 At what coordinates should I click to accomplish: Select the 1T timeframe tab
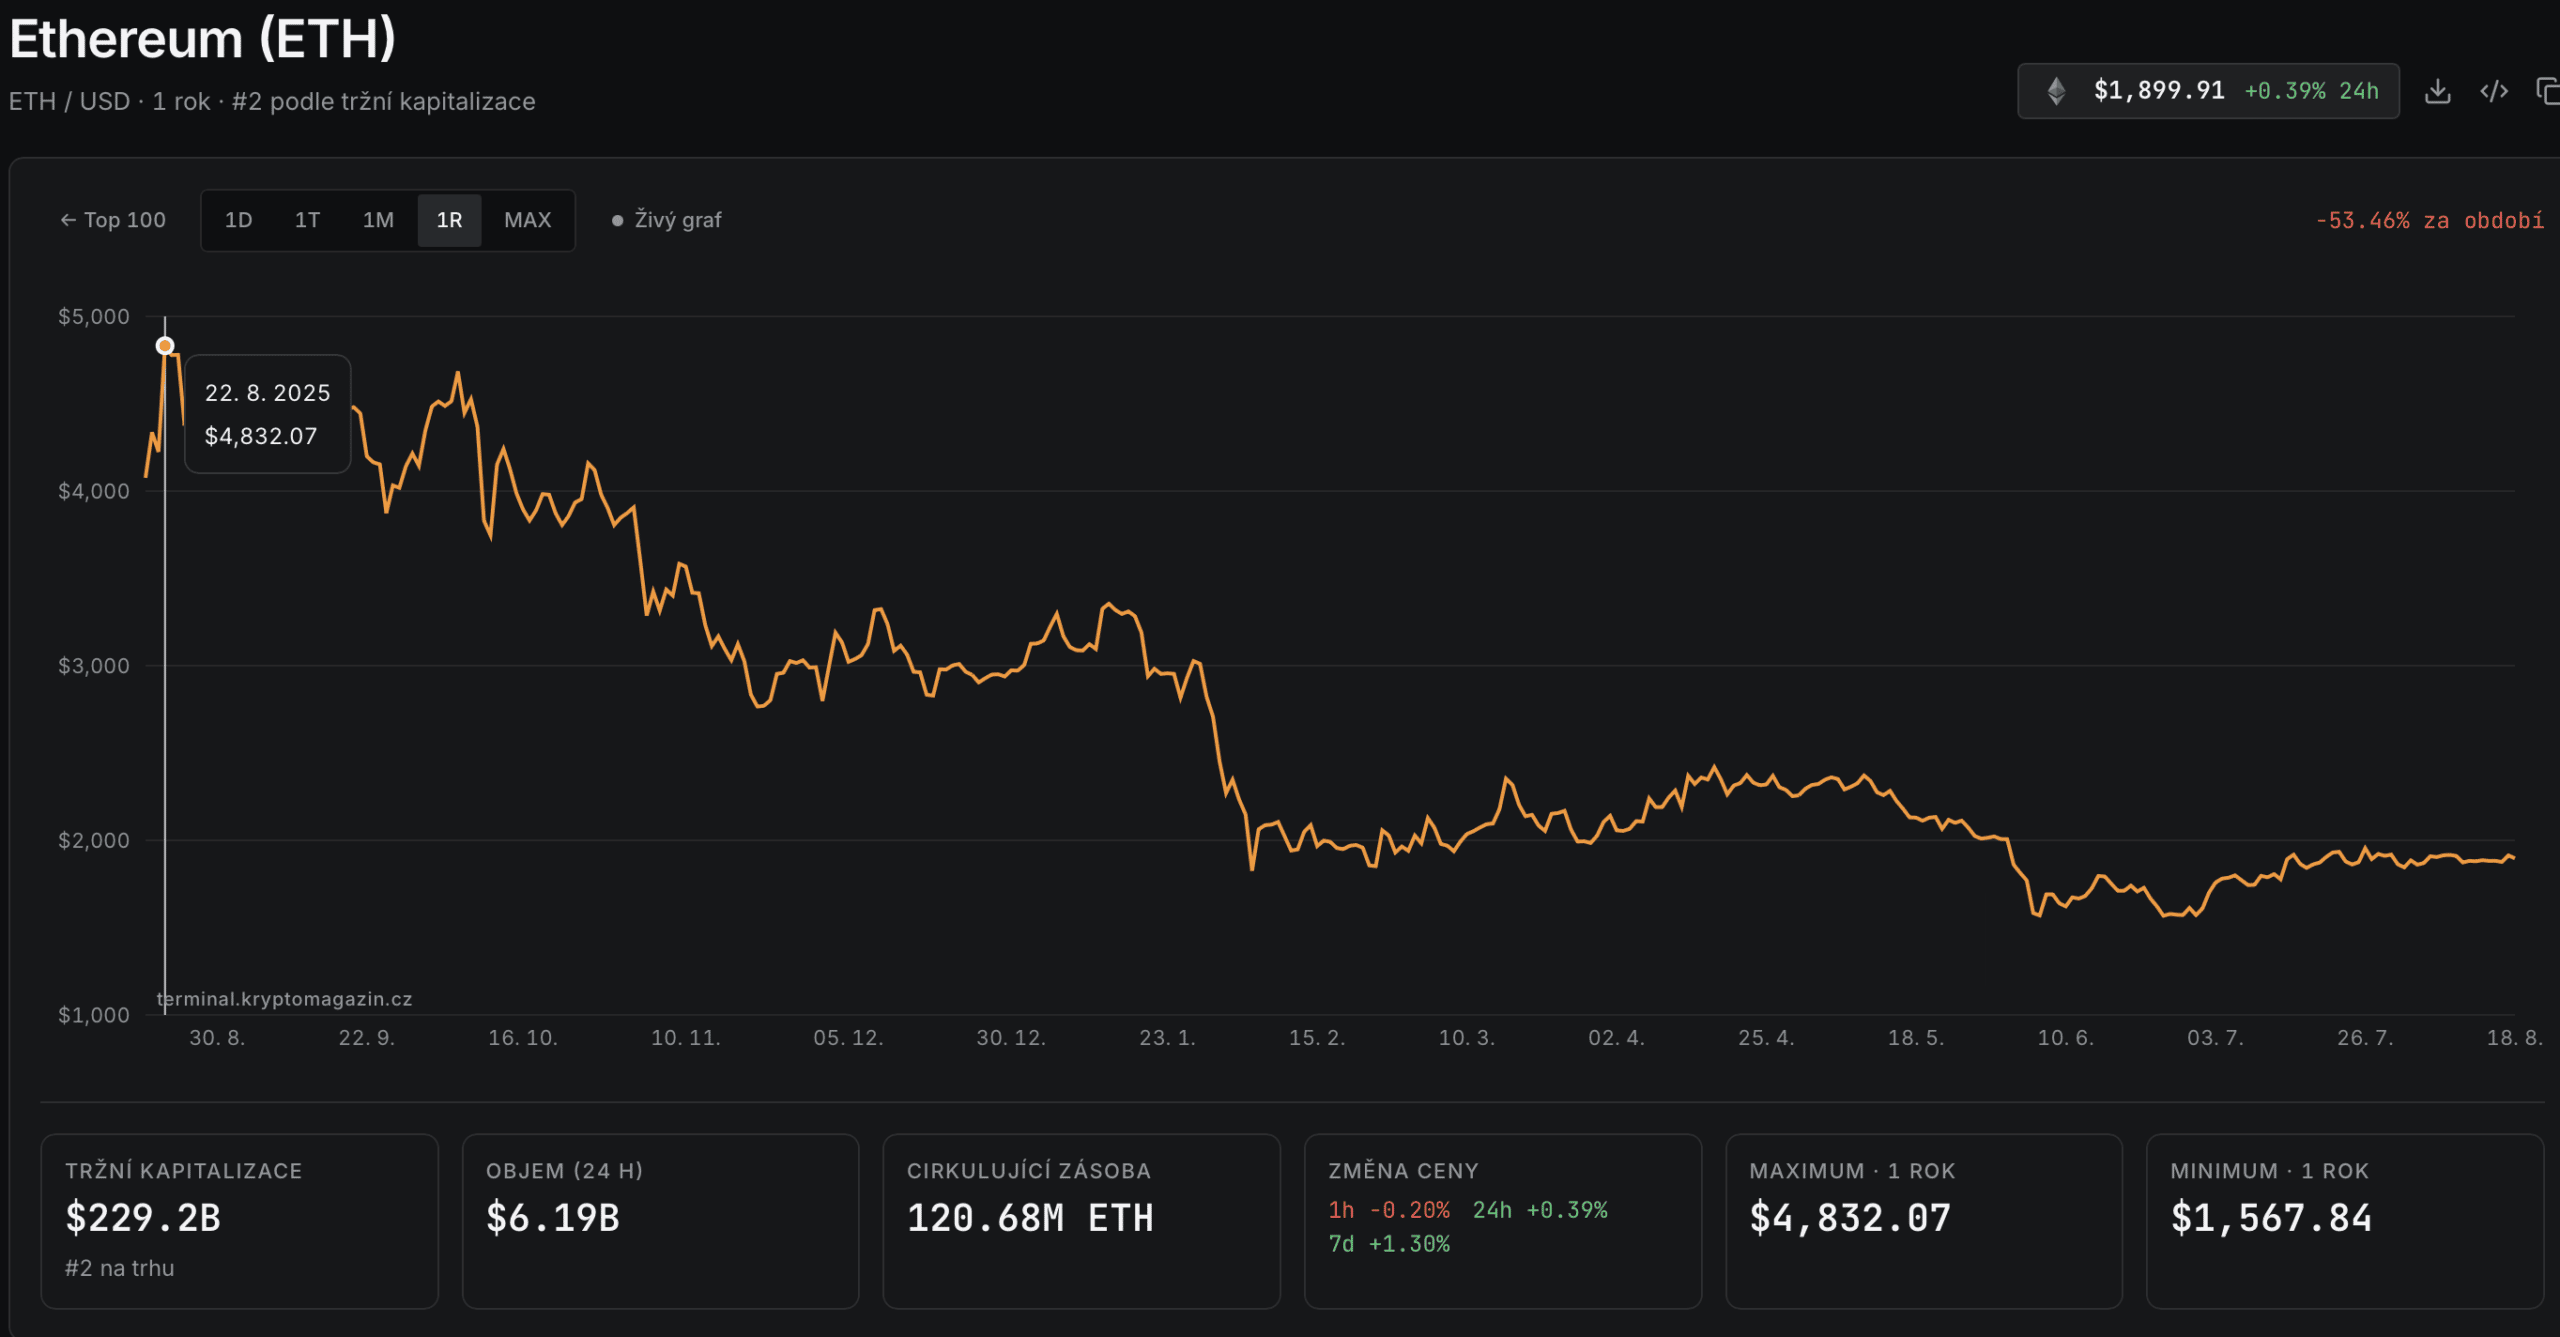[307, 220]
